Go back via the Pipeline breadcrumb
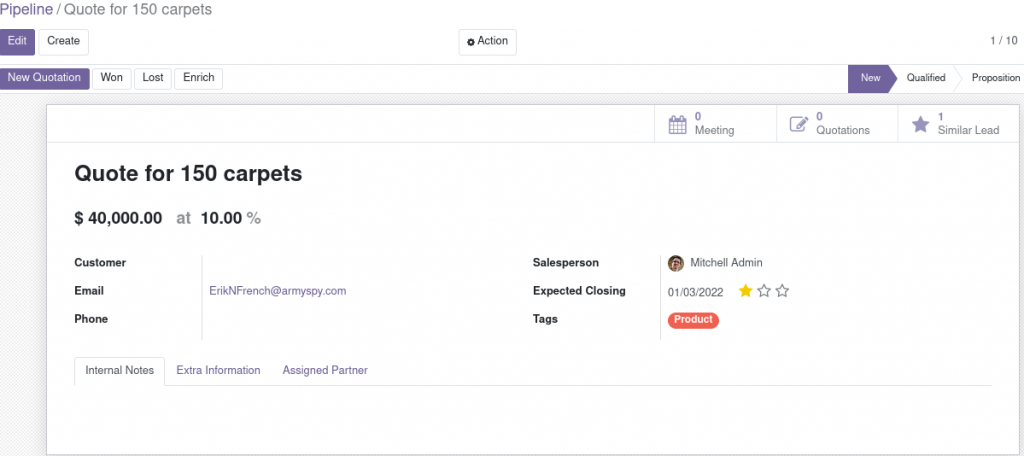 [x=26, y=10]
